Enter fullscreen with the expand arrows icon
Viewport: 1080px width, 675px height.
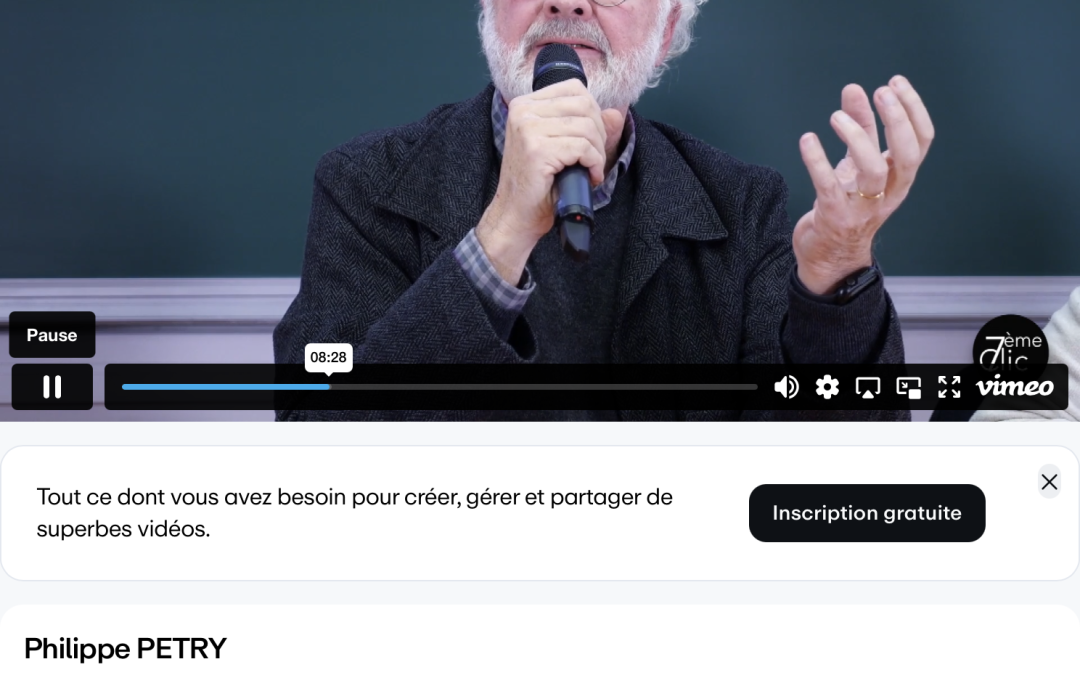949,387
